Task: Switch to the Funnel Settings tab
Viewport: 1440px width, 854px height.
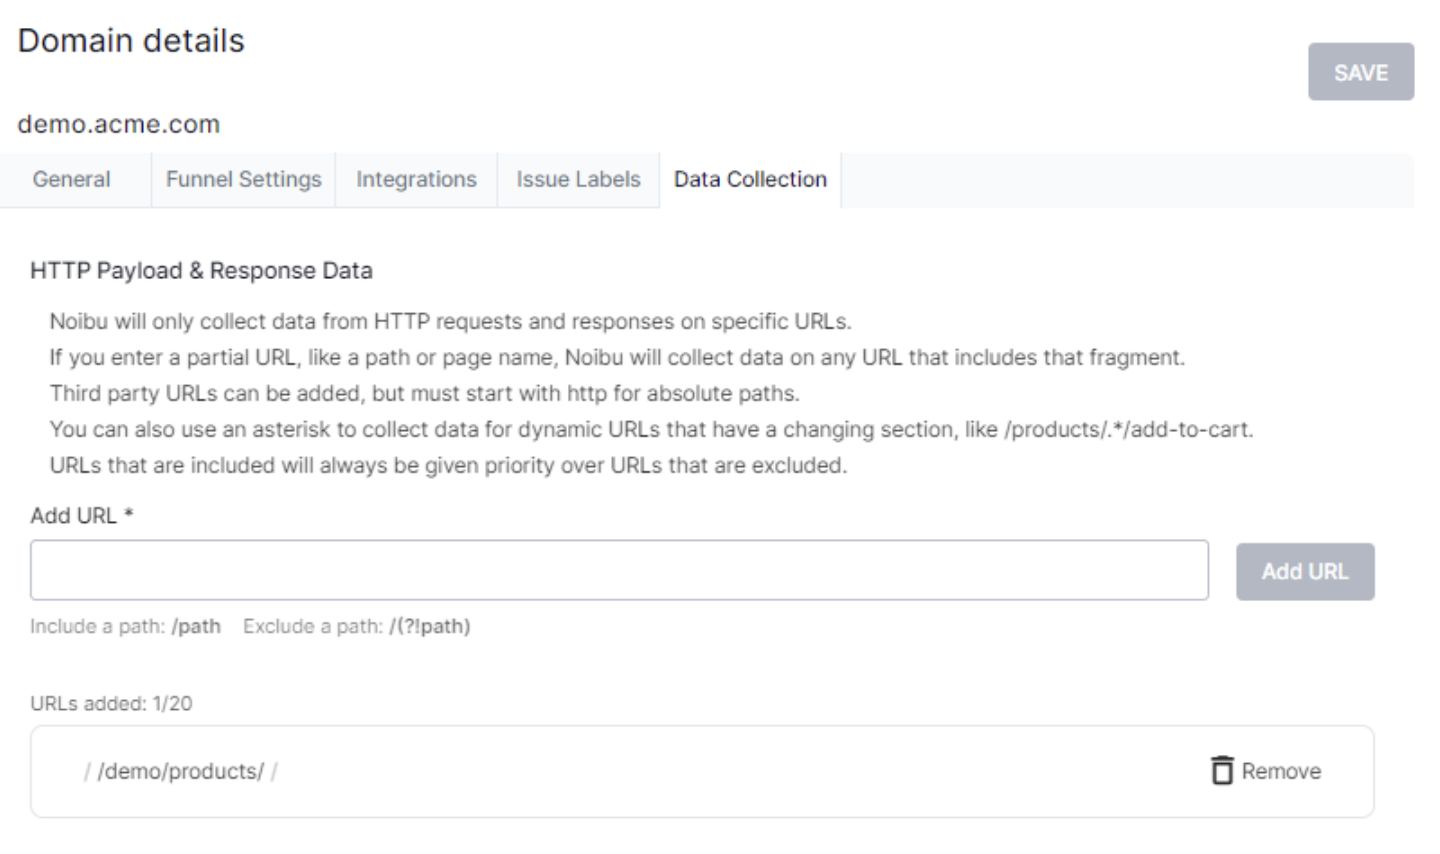Action: pyautogui.click(x=243, y=180)
